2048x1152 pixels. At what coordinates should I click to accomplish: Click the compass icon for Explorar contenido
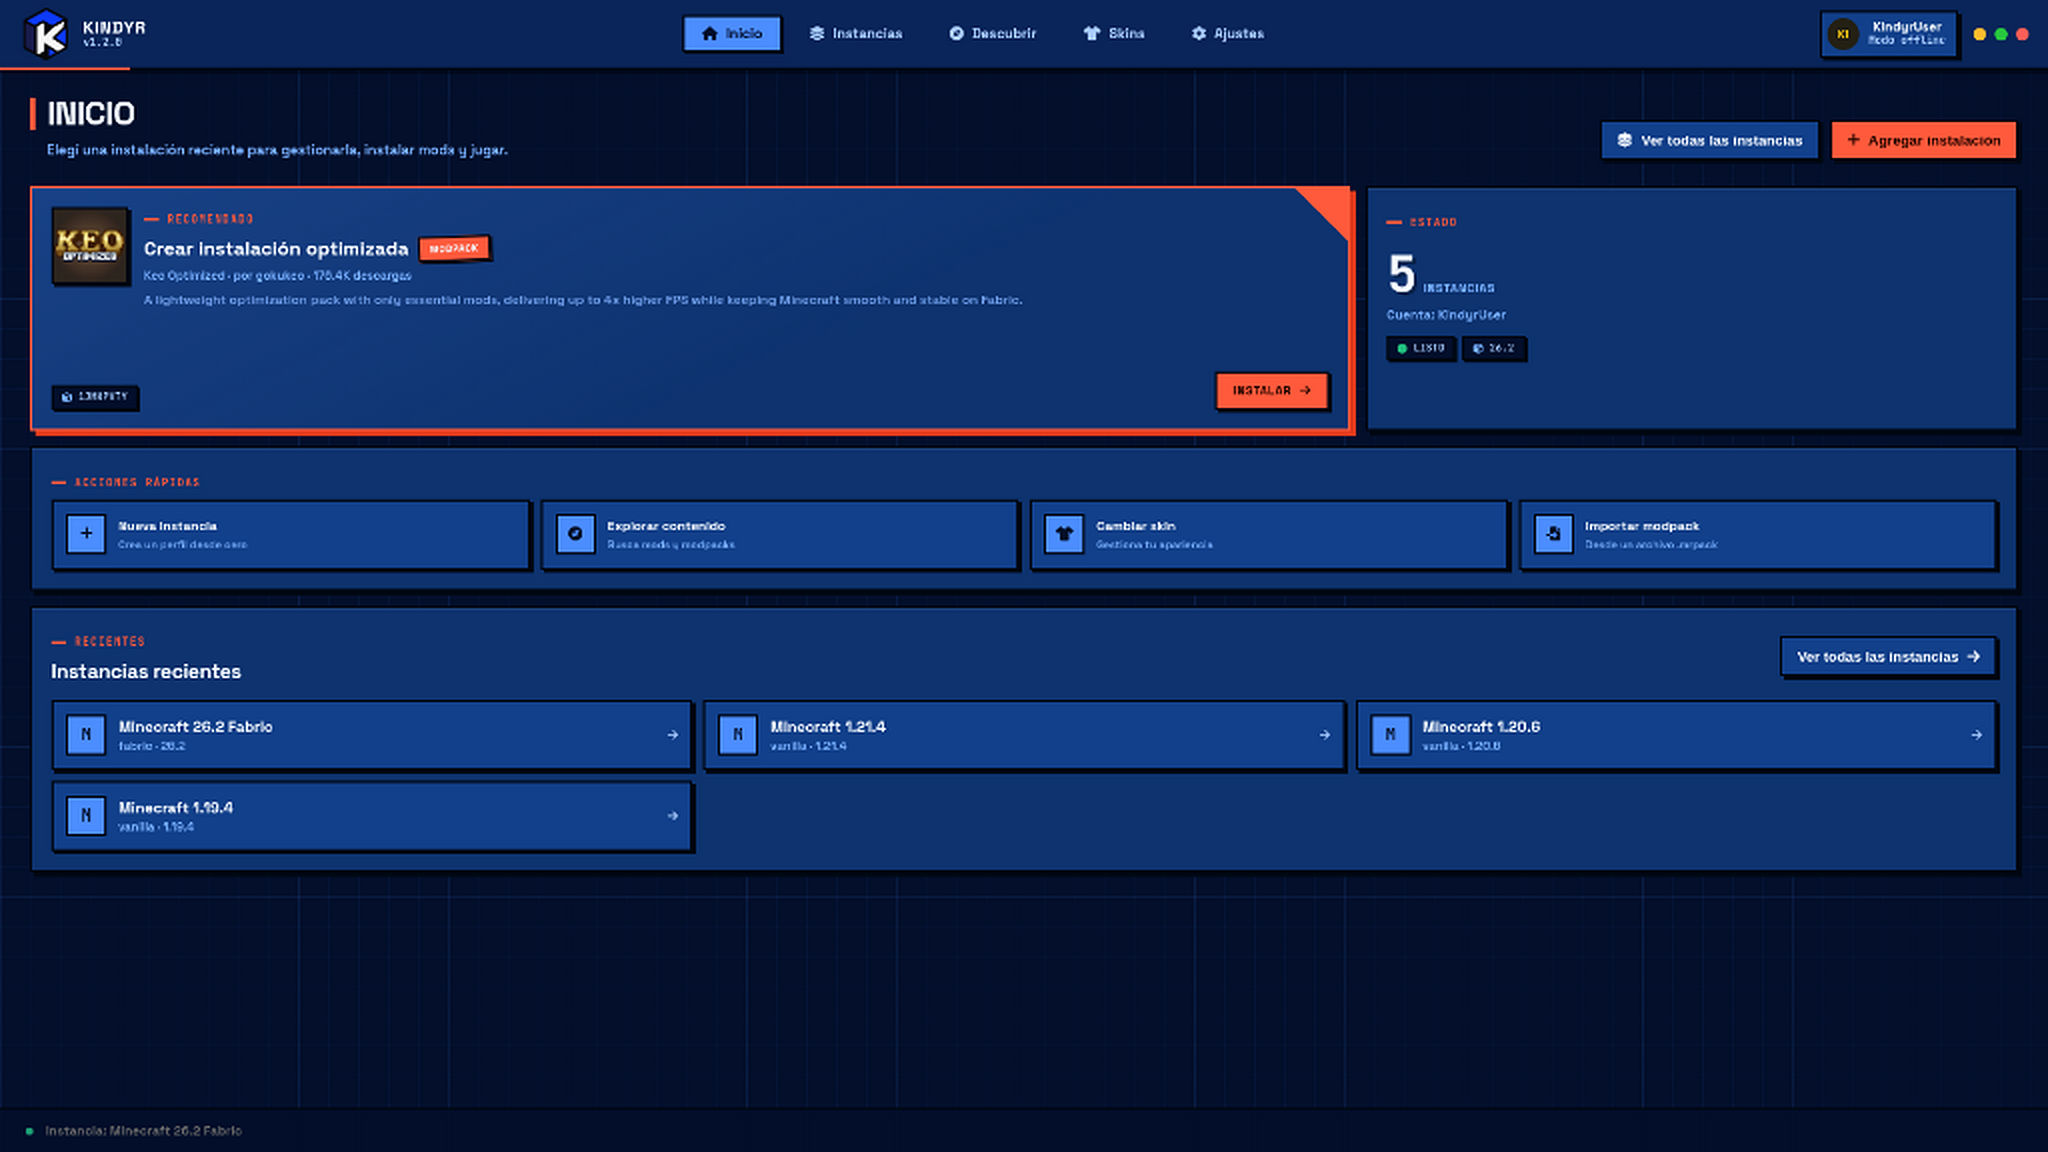[x=575, y=534]
